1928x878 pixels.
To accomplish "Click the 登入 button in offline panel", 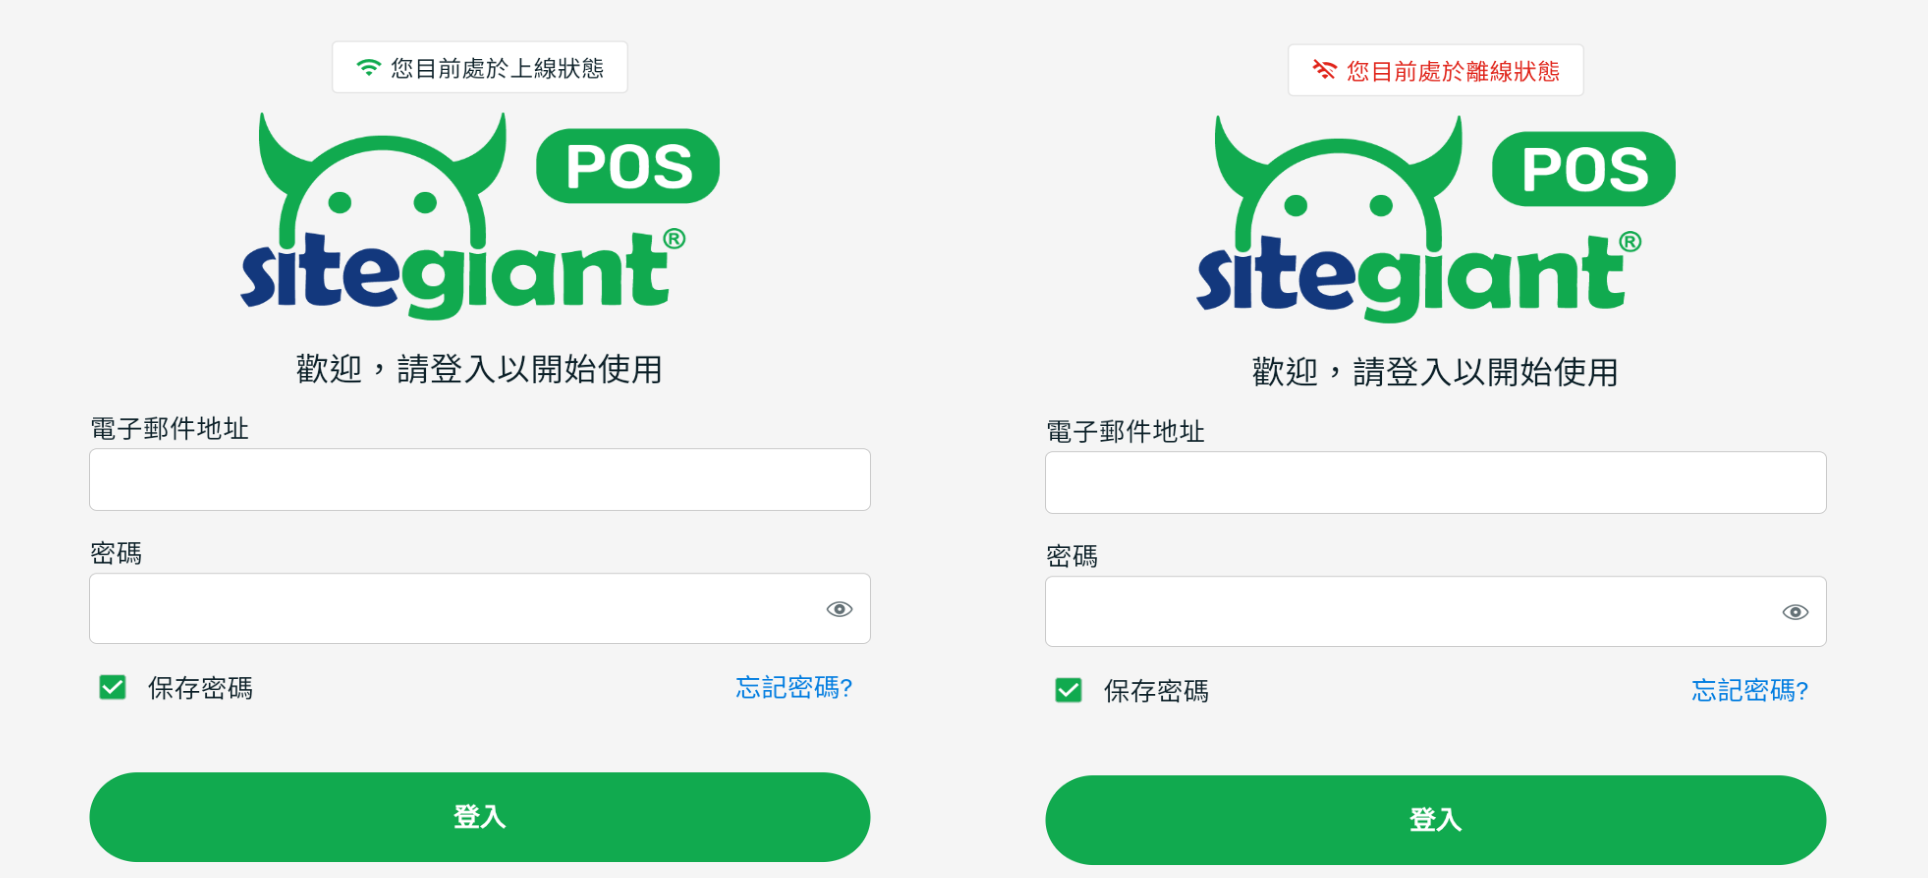I will (x=1436, y=820).
